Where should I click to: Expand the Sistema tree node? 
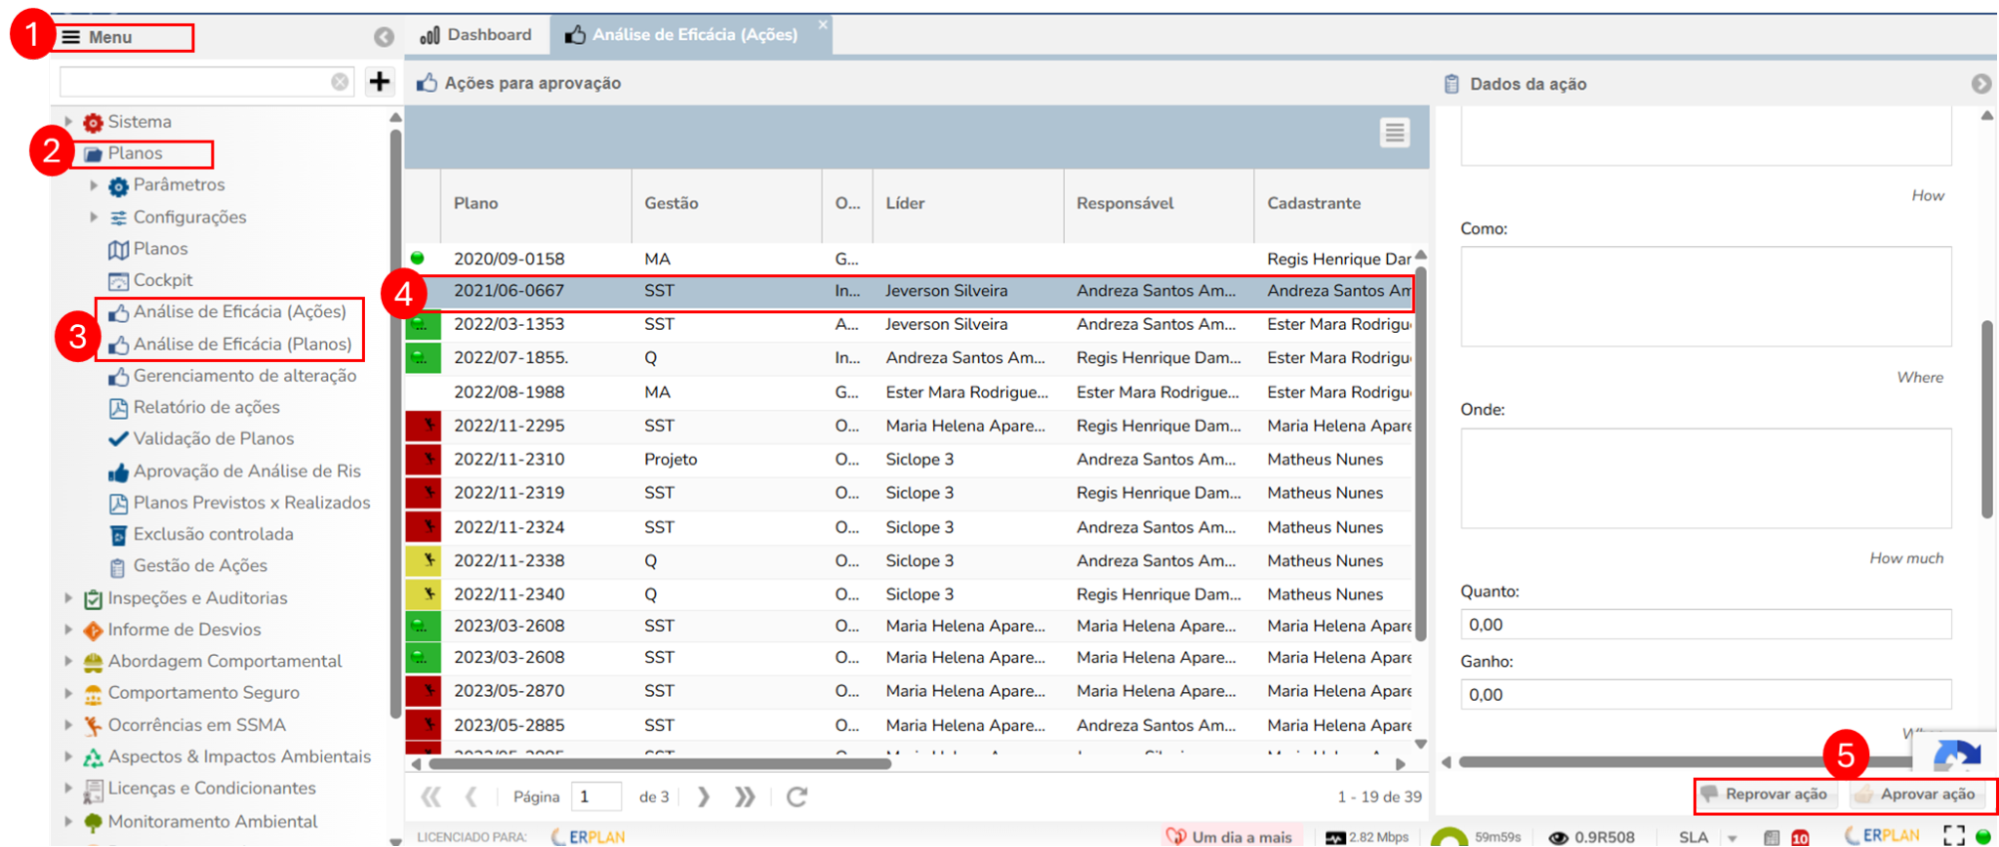click(69, 122)
